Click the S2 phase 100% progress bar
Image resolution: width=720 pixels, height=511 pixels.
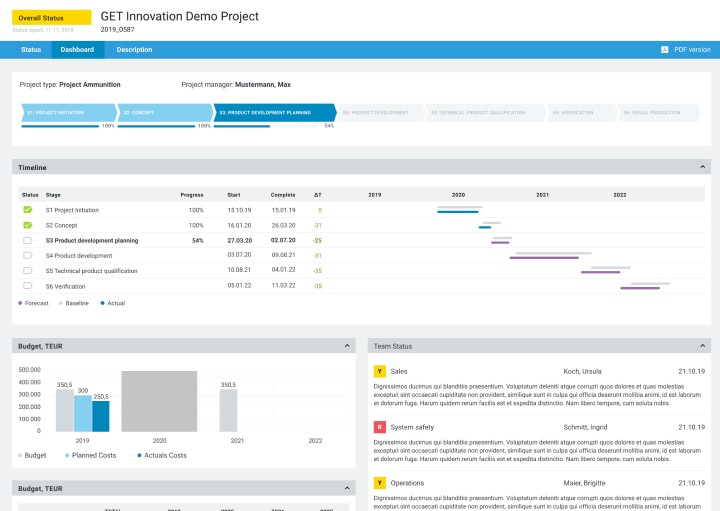pos(156,126)
